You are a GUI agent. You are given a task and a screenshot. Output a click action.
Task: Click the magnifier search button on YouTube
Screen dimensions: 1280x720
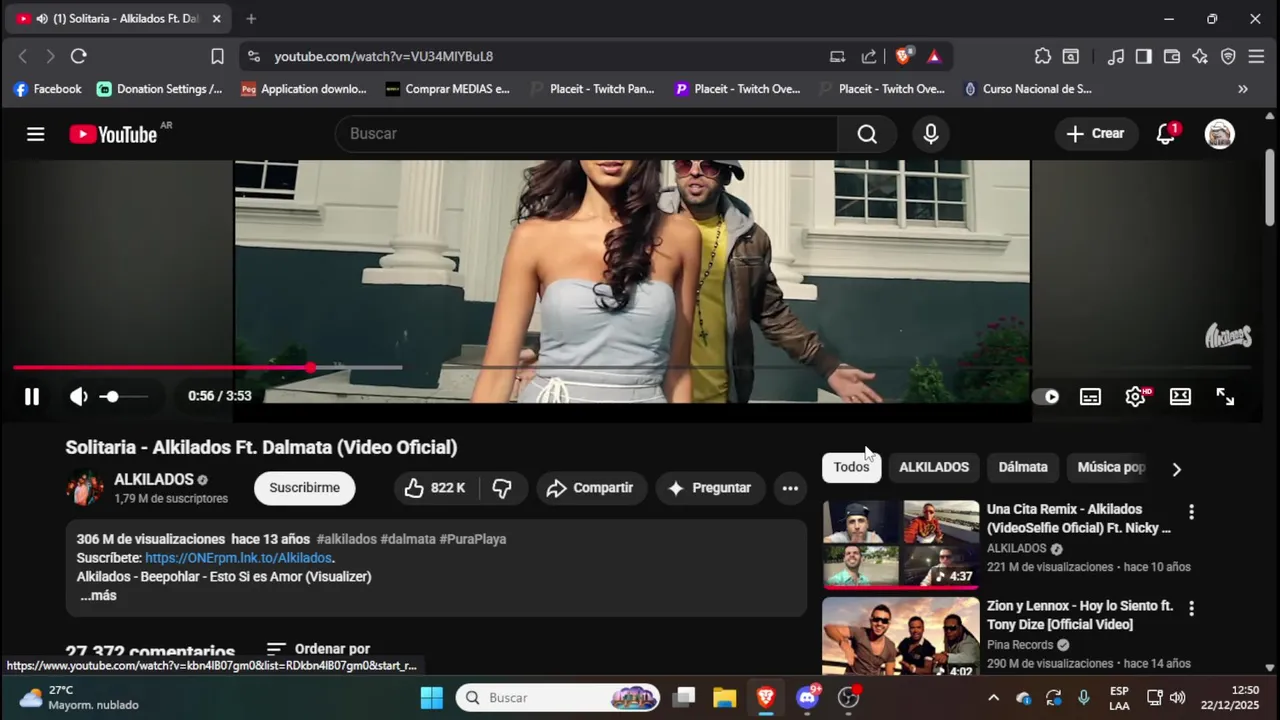coord(867,134)
